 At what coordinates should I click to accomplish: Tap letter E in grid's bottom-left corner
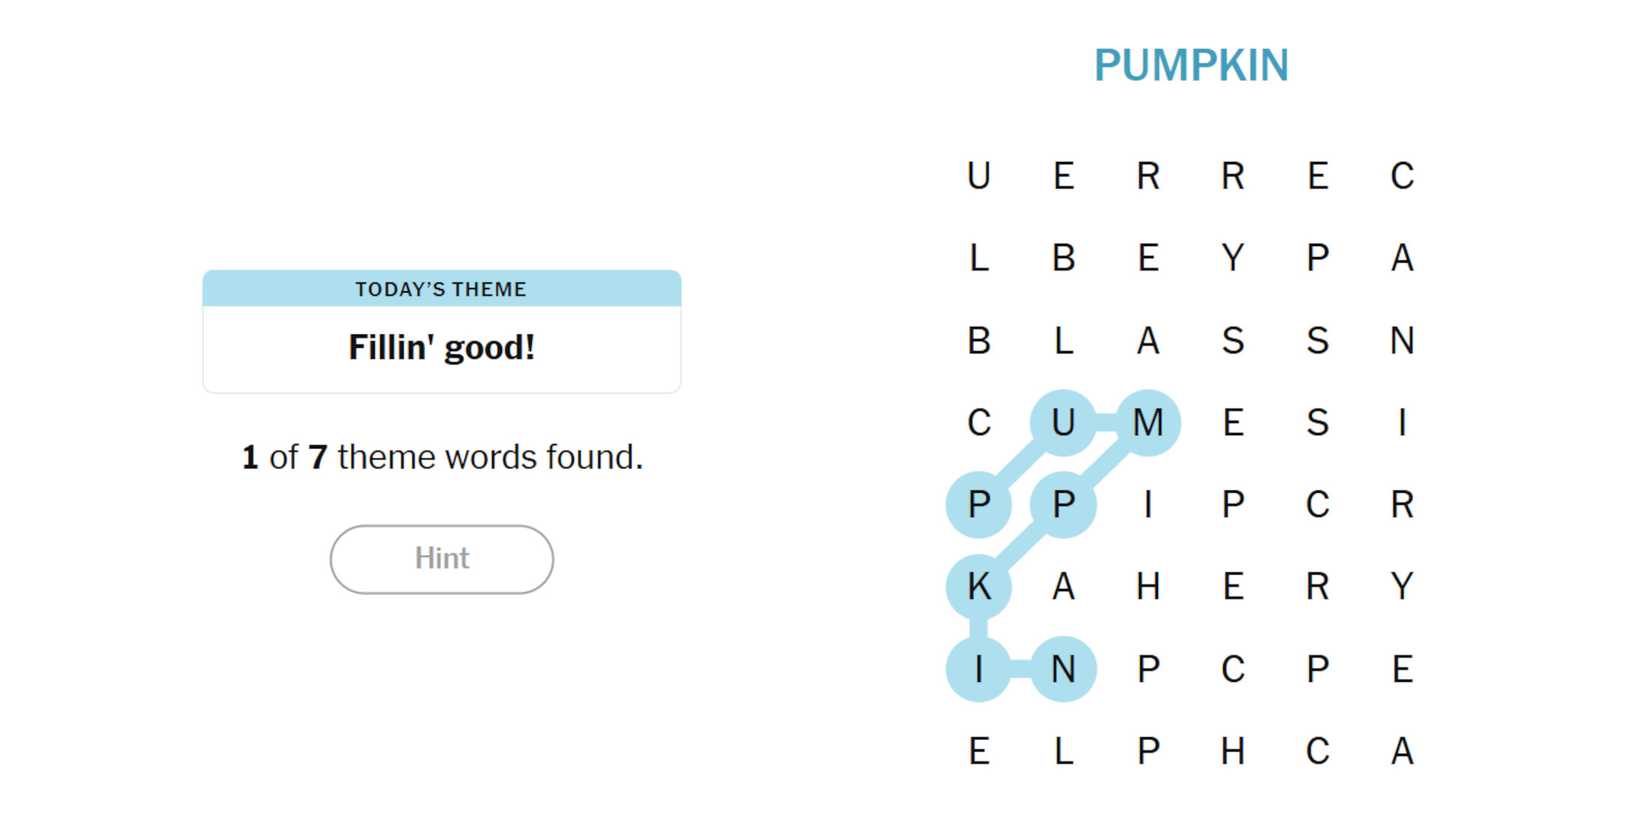(979, 751)
